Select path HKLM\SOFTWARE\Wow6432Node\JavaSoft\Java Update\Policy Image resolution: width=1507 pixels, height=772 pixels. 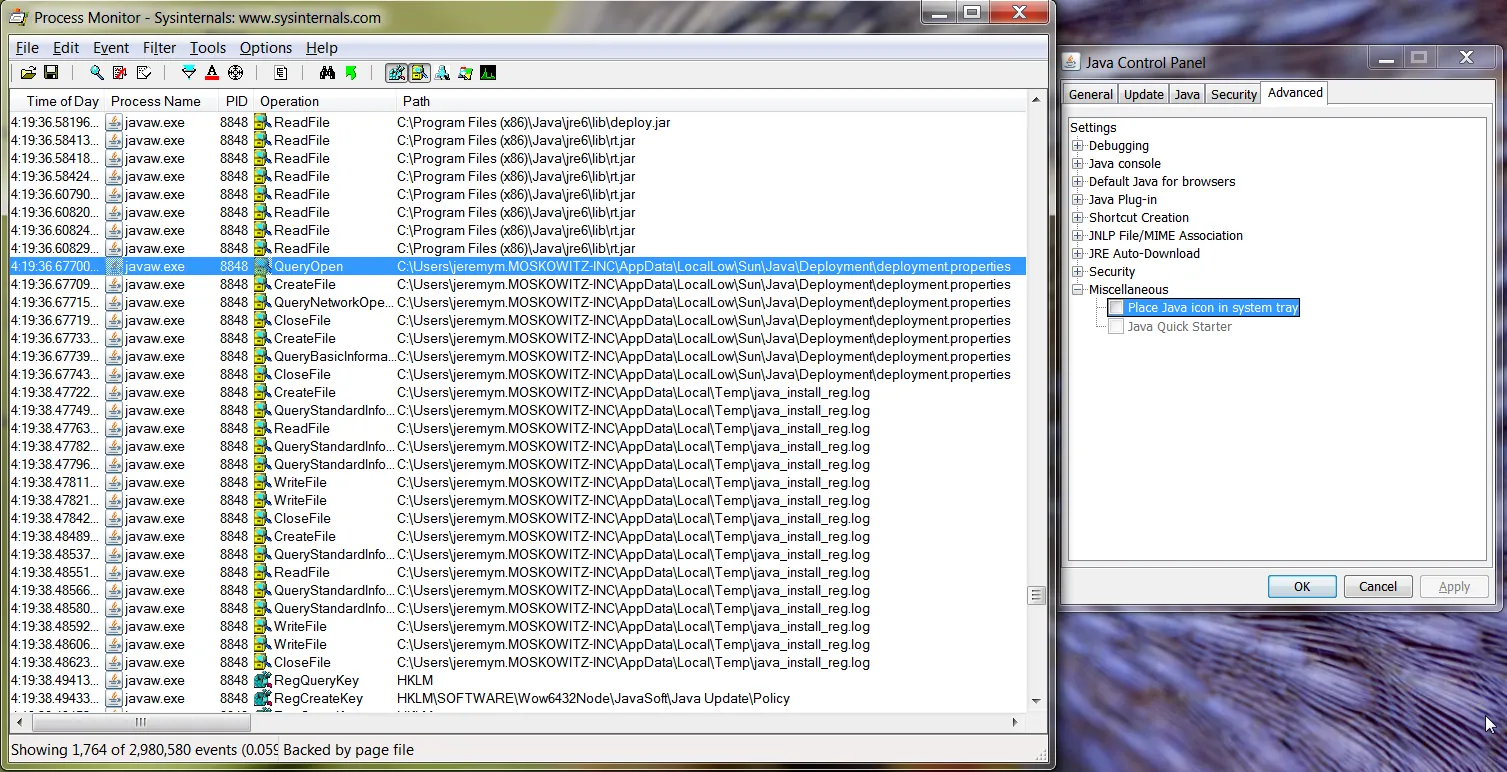[594, 699]
